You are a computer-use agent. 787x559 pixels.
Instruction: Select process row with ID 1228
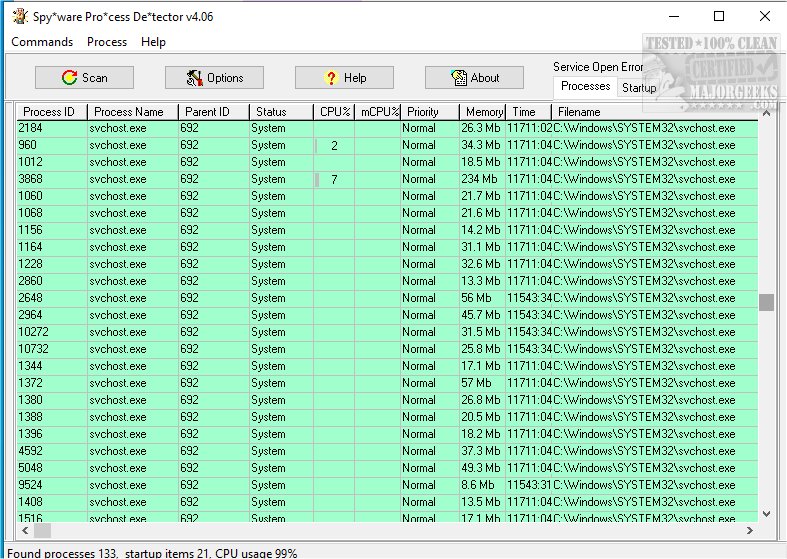click(387, 264)
